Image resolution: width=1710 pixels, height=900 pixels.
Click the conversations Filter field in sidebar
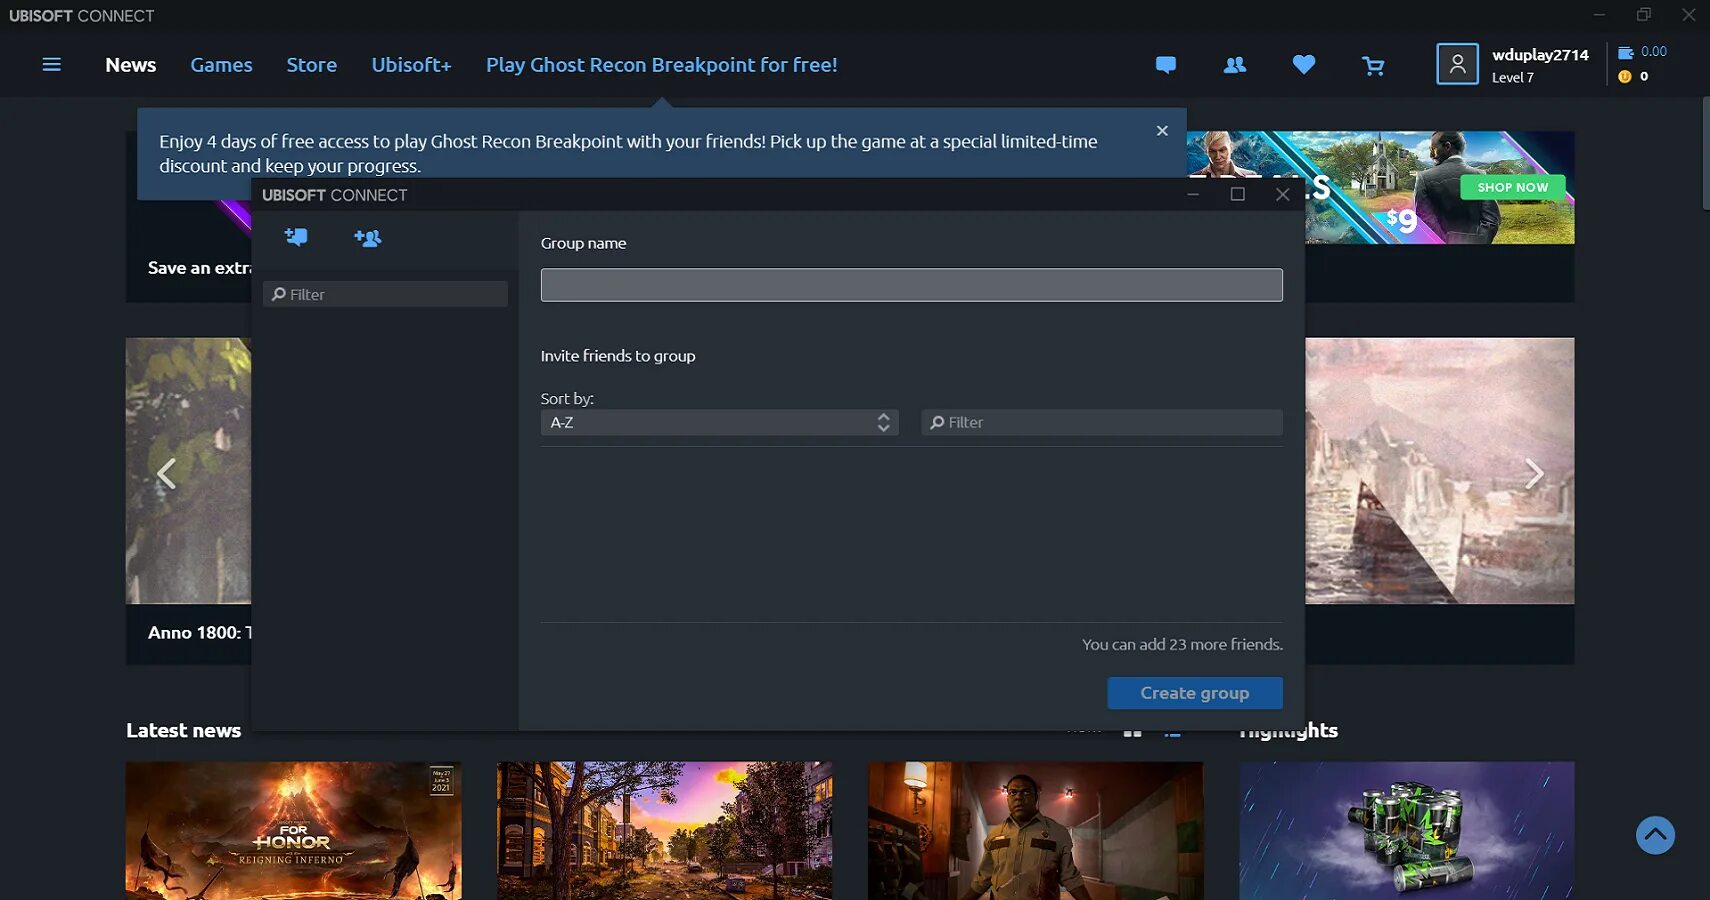pos(386,294)
